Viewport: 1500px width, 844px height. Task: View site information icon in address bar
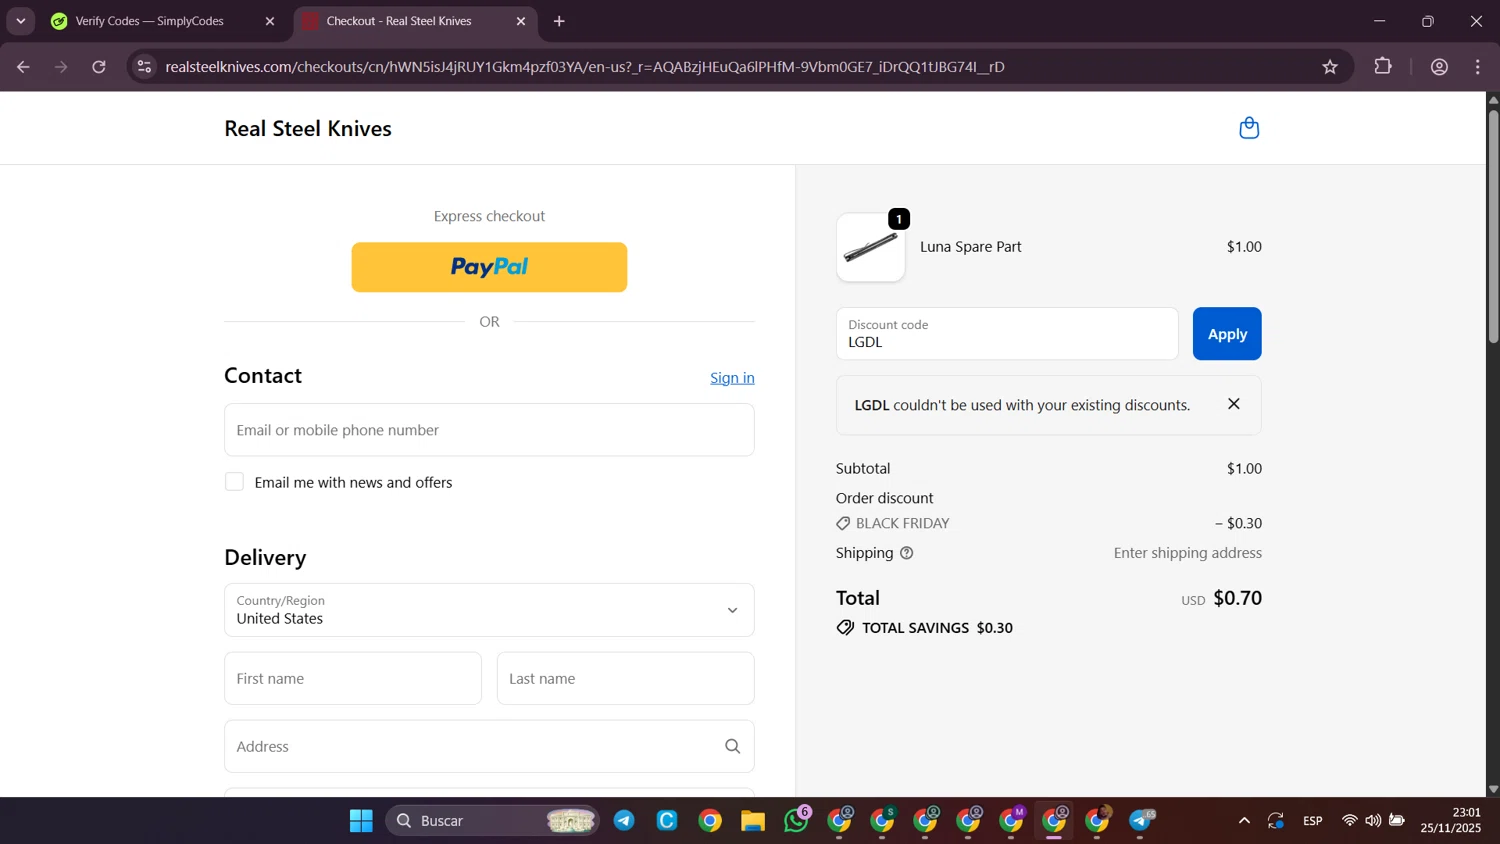coord(145,67)
